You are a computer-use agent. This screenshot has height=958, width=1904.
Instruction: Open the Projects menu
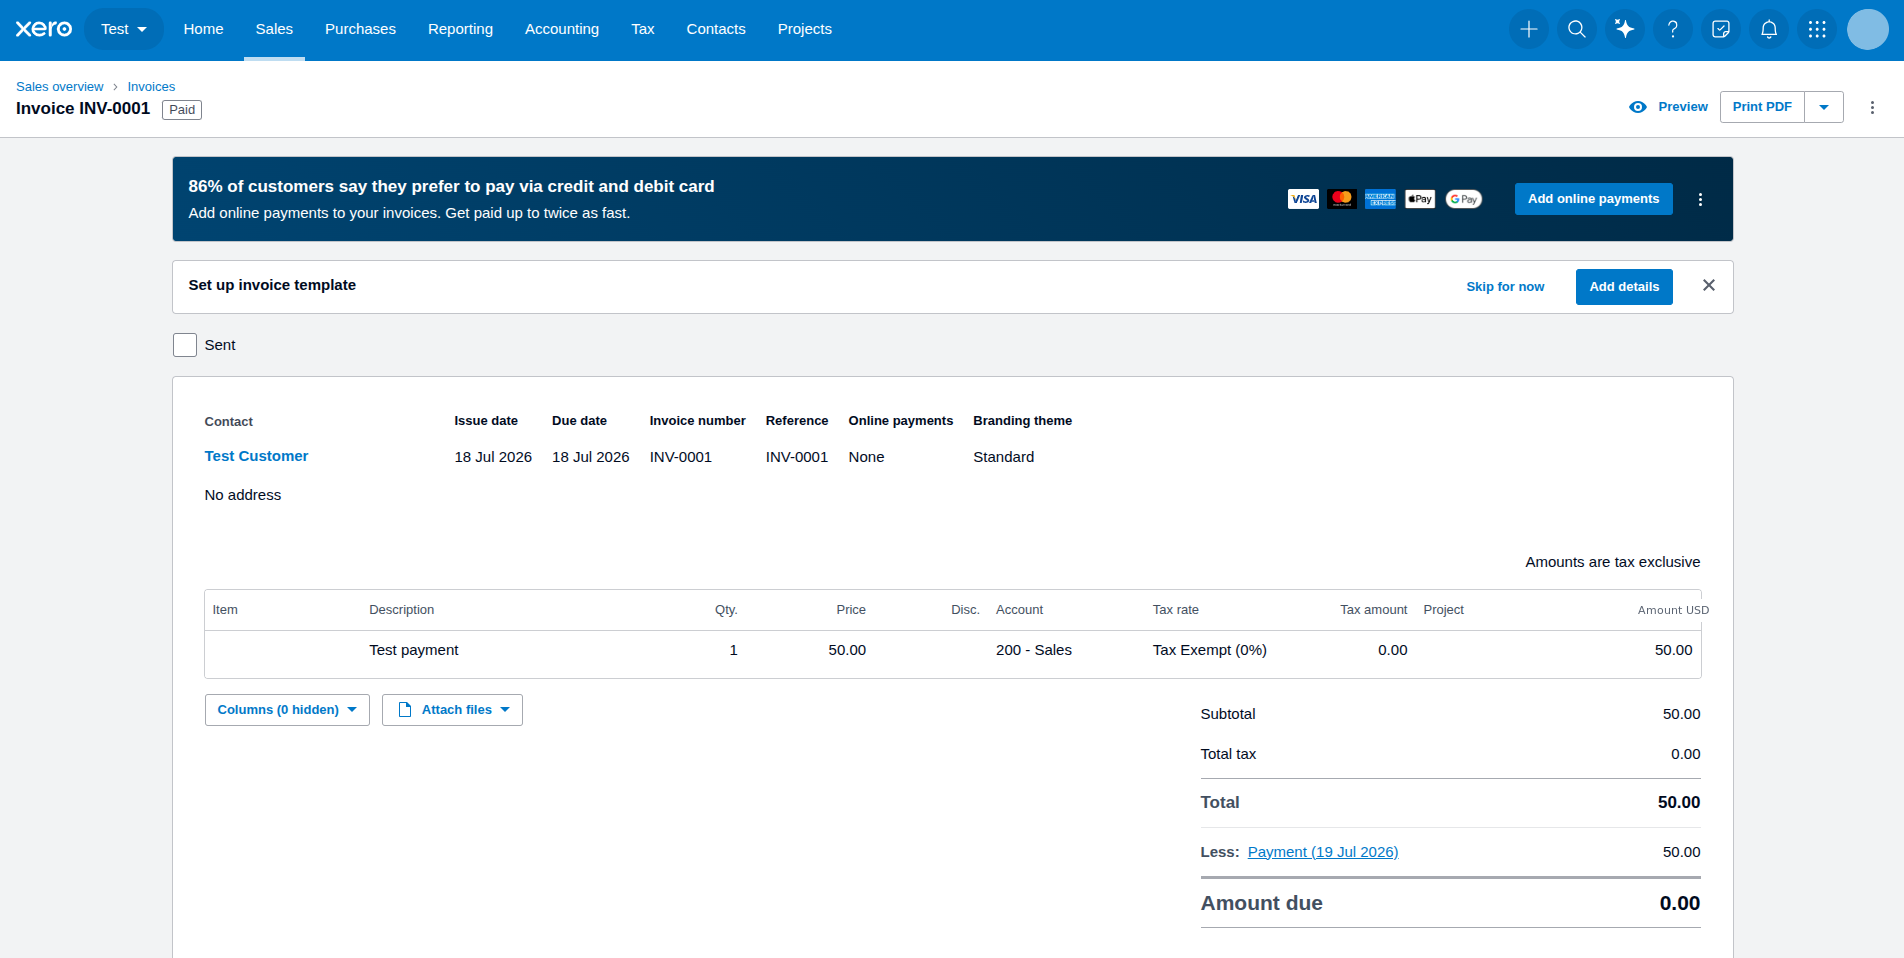[805, 29]
